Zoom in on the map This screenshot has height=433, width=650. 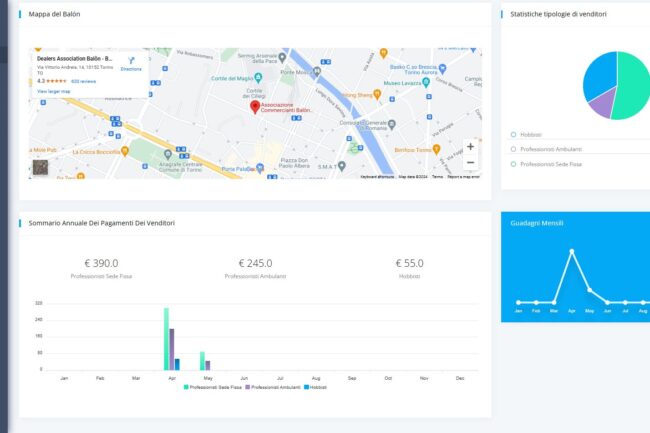470,146
